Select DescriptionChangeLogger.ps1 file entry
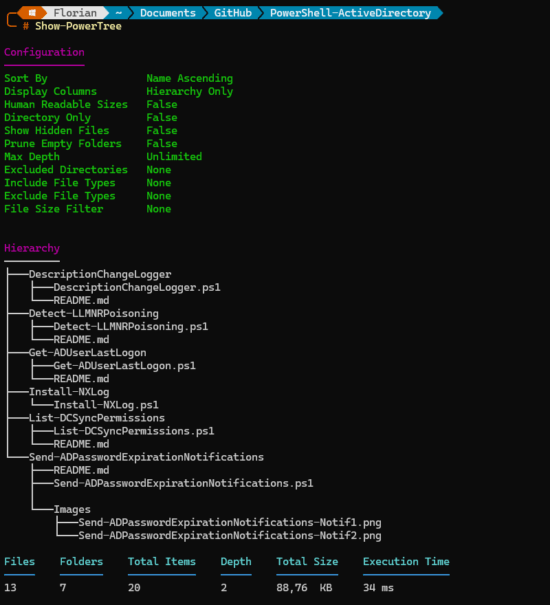This screenshot has height=605, width=550. click(137, 287)
